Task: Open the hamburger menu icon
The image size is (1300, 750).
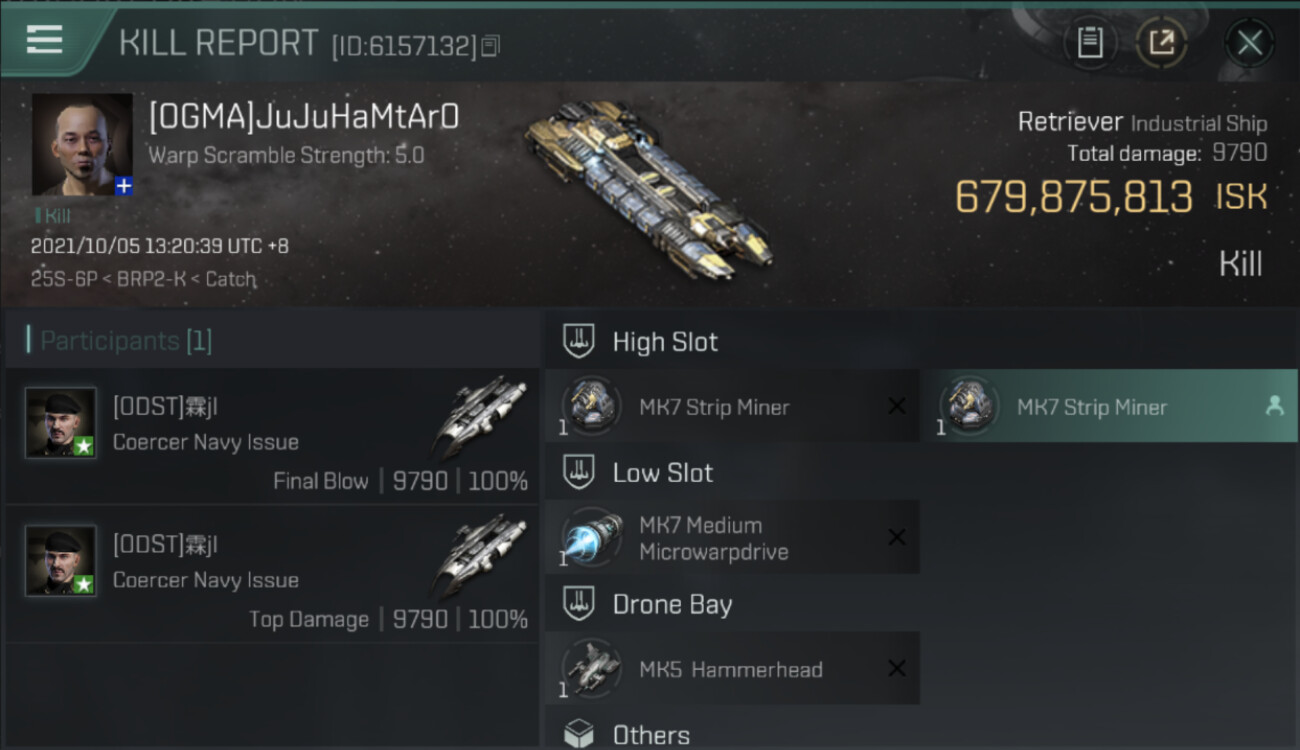Action: coord(45,39)
